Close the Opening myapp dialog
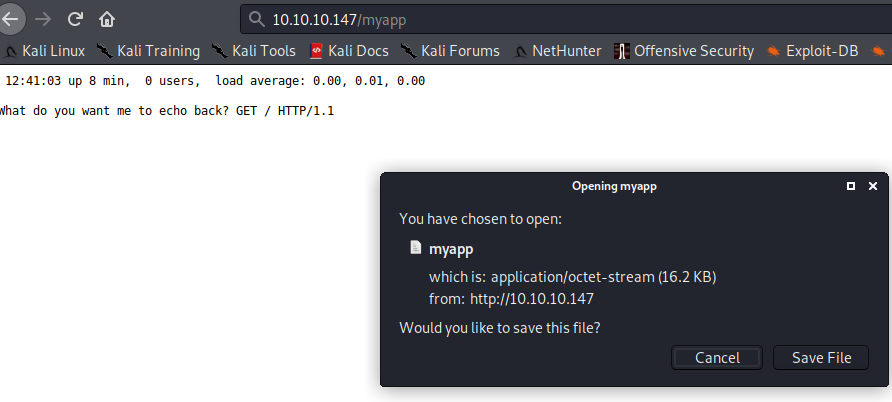892x402 pixels. [x=873, y=186]
